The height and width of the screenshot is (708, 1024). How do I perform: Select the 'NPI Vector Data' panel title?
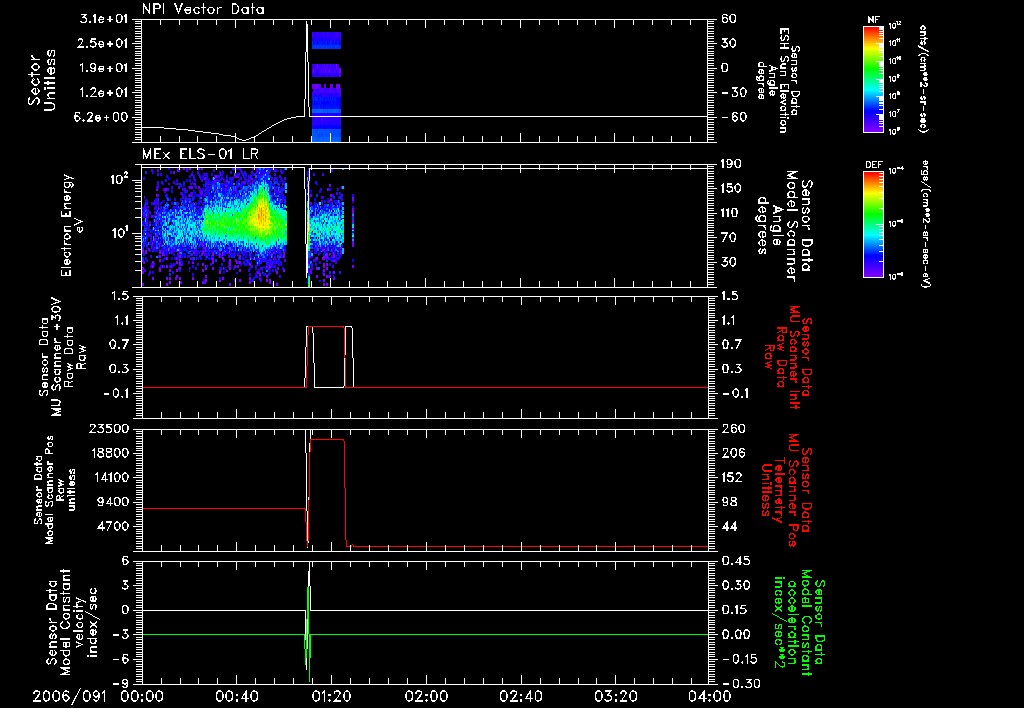click(x=203, y=9)
